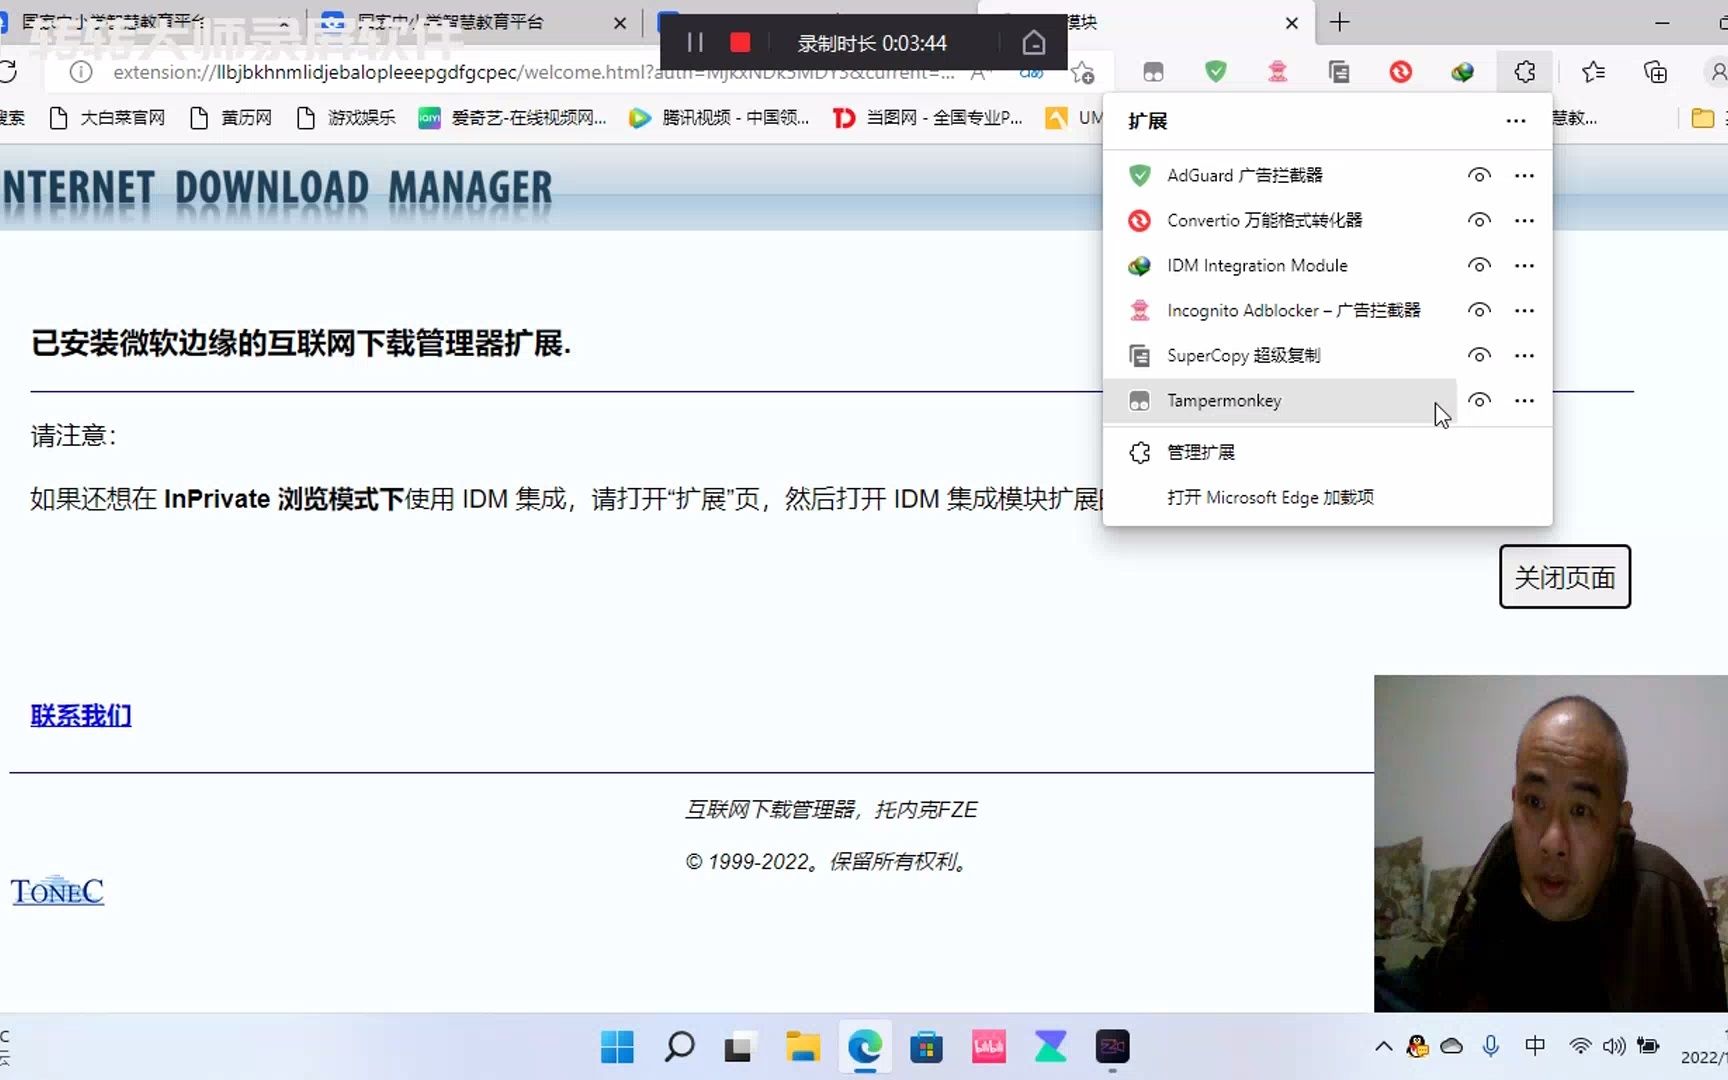Stop the recording with red square
The width and height of the screenshot is (1728, 1080).
(740, 42)
